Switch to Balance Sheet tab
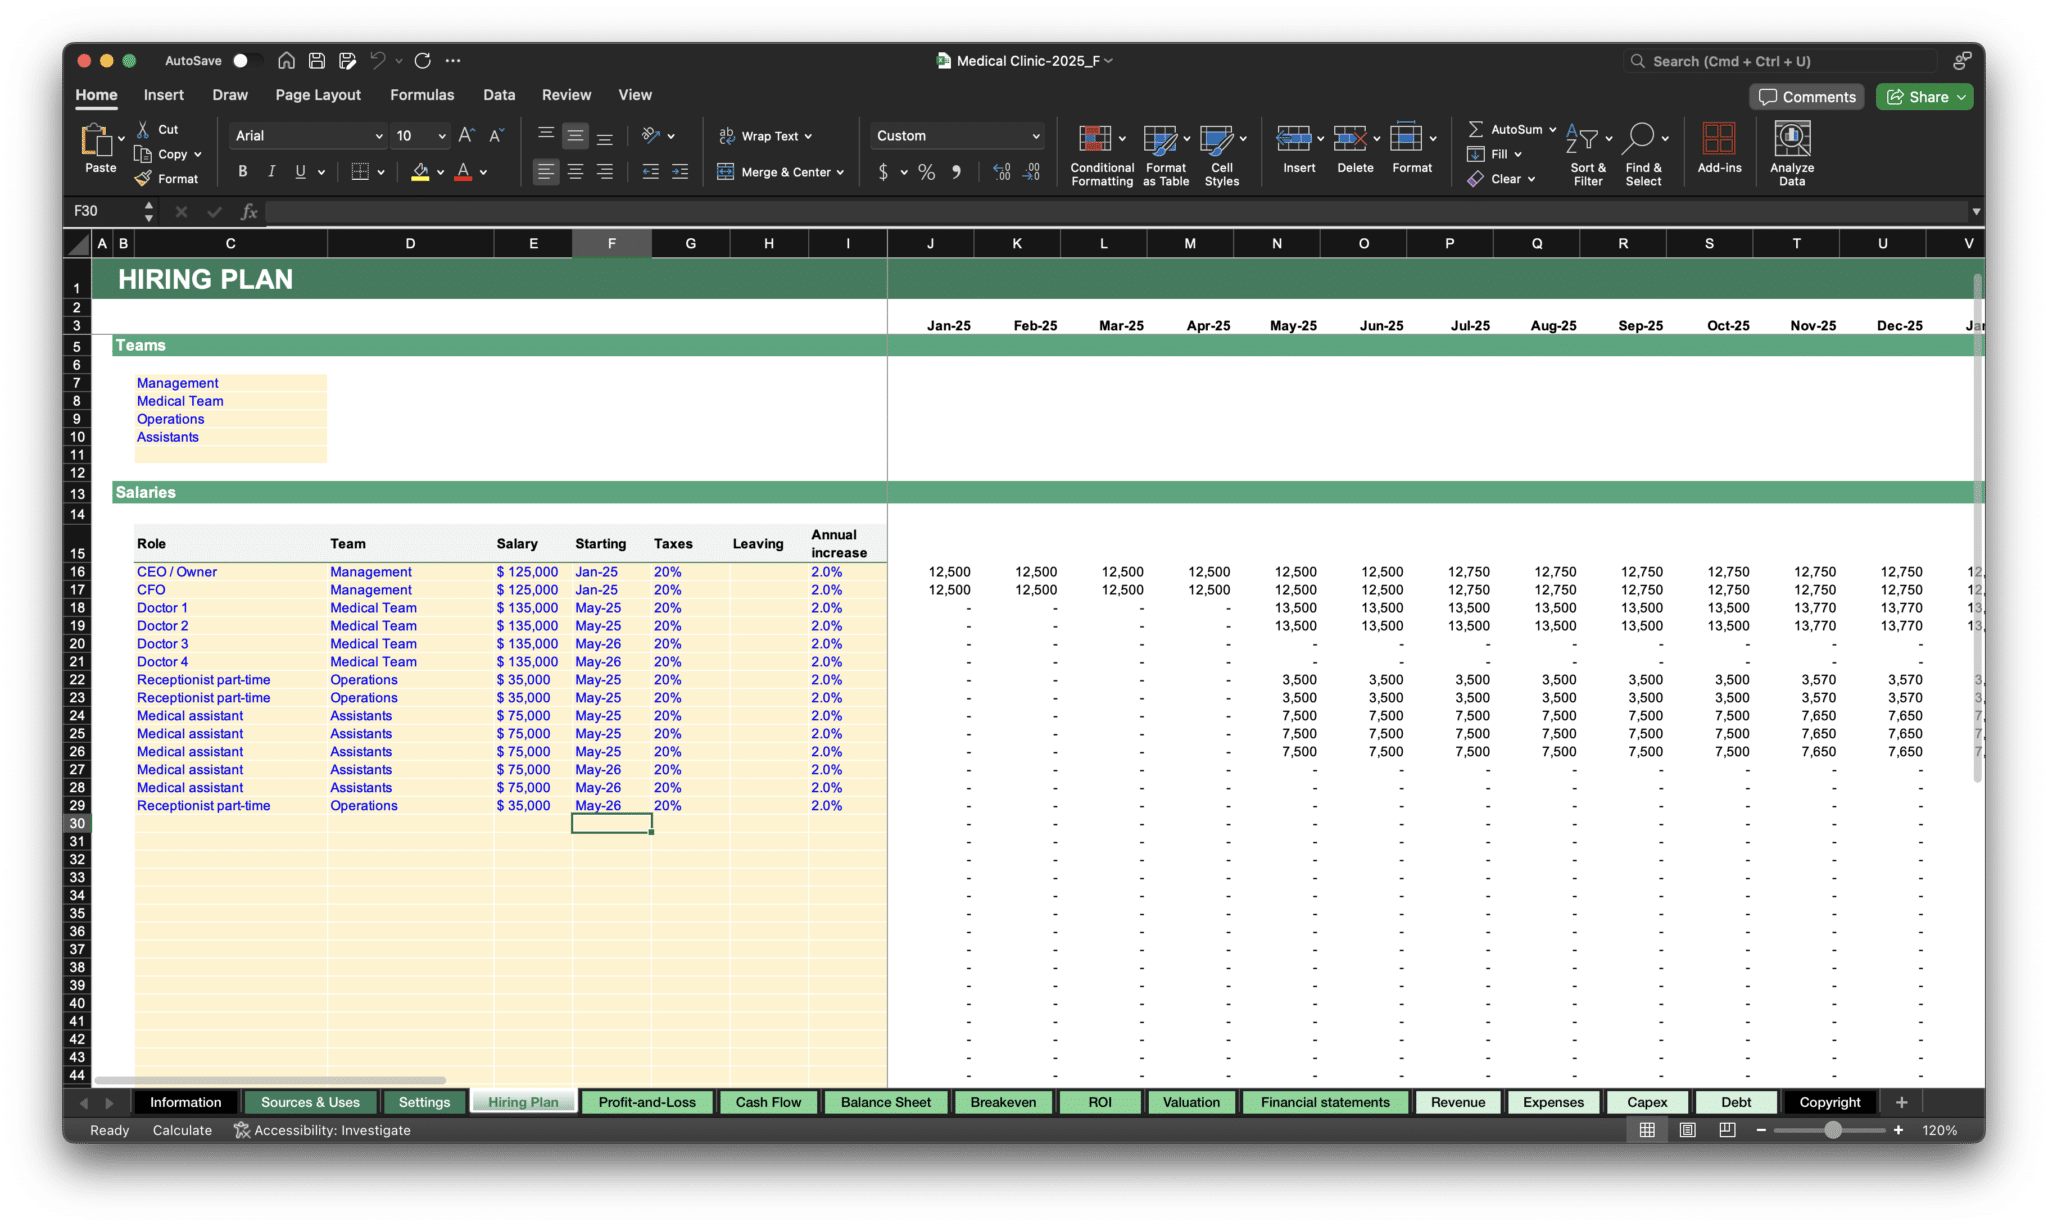The width and height of the screenshot is (2048, 1226). pyautogui.click(x=885, y=1102)
